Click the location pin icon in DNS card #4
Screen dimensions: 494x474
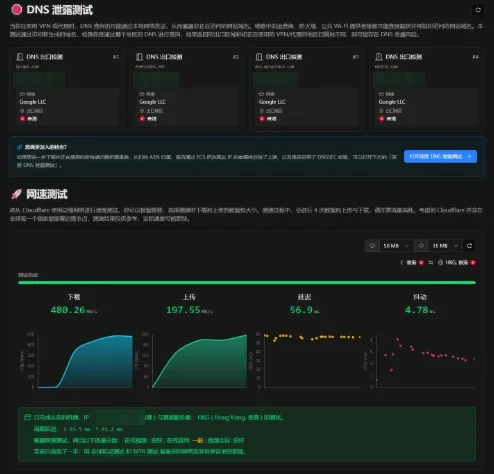[x=381, y=111]
